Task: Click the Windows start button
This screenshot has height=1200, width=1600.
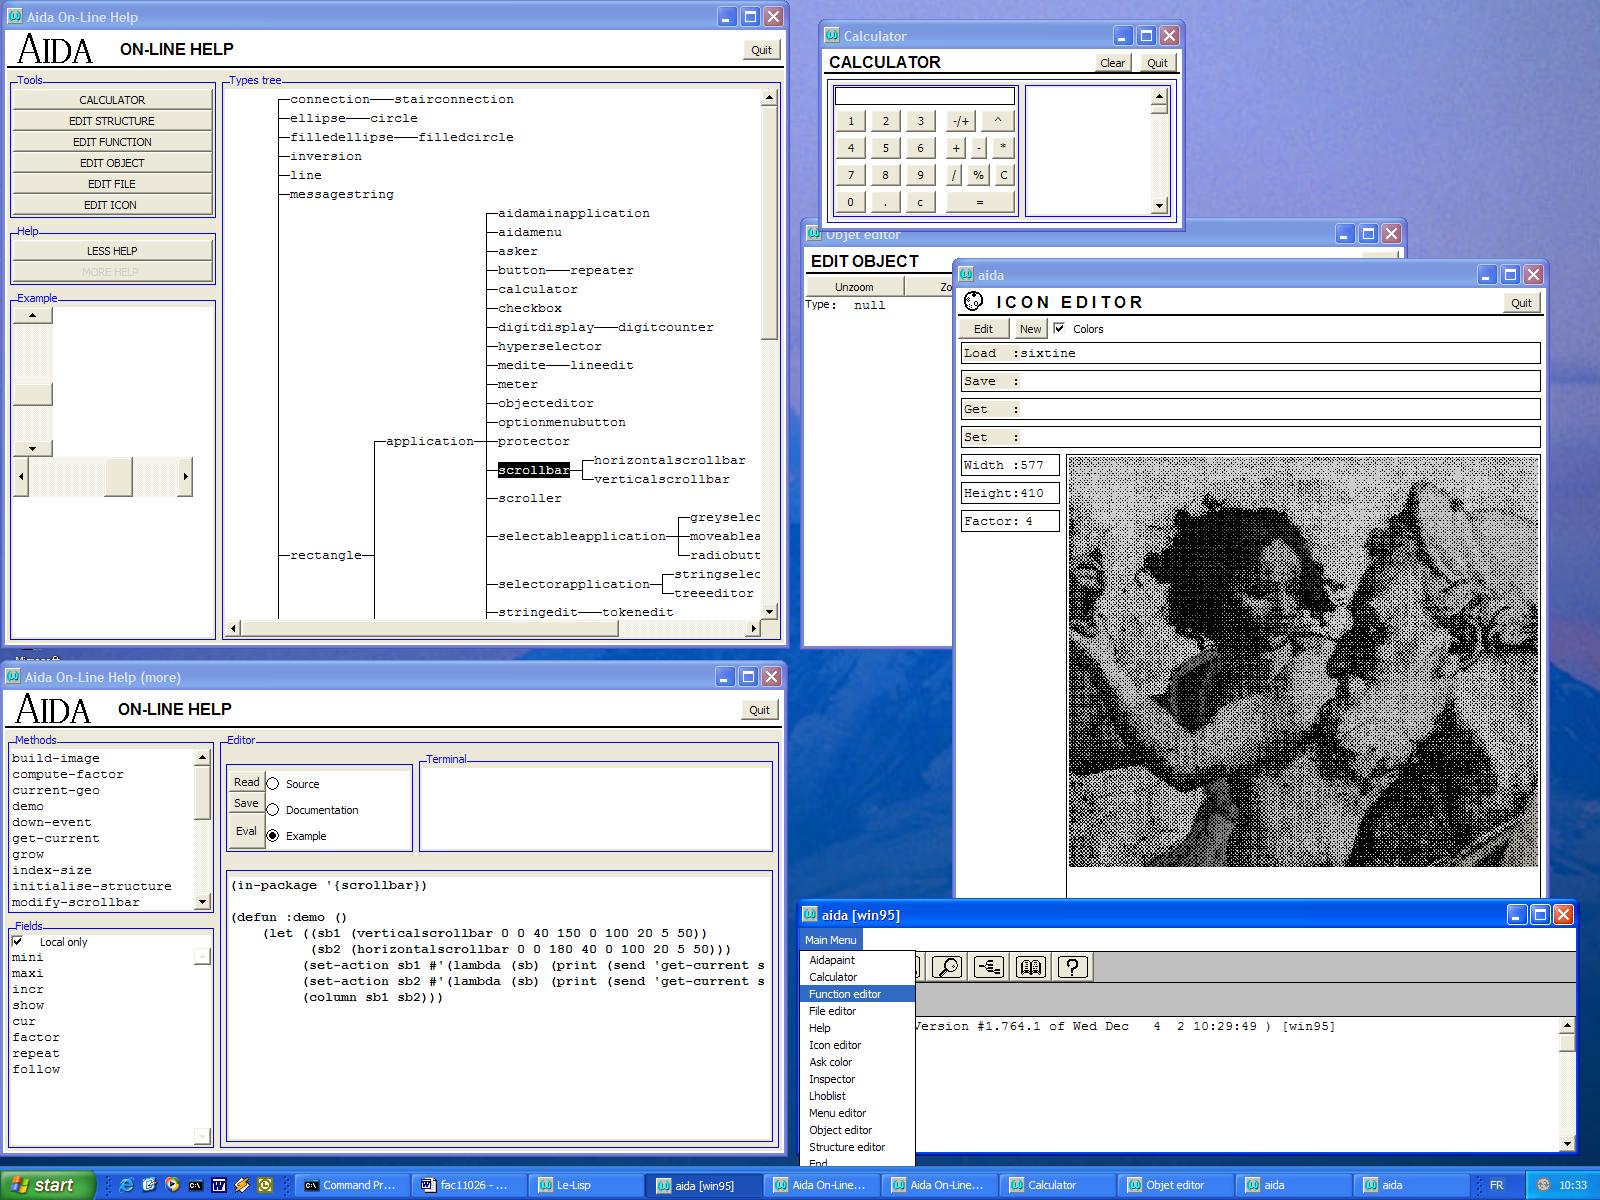Action: (48, 1185)
